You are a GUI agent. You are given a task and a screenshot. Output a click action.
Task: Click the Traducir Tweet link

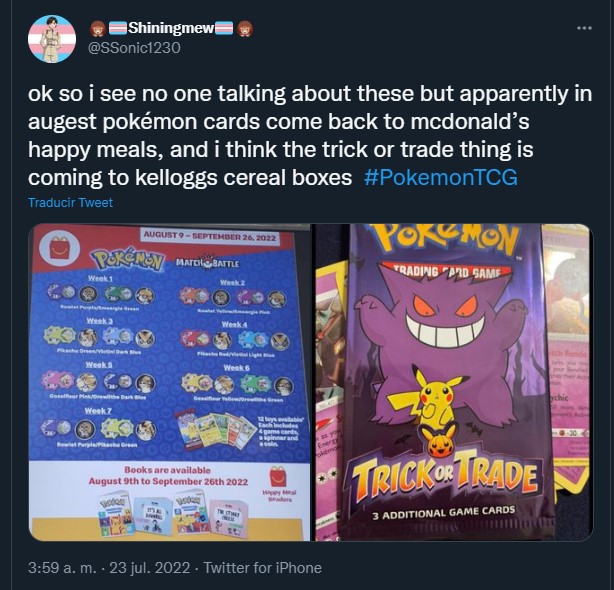[x=70, y=202]
